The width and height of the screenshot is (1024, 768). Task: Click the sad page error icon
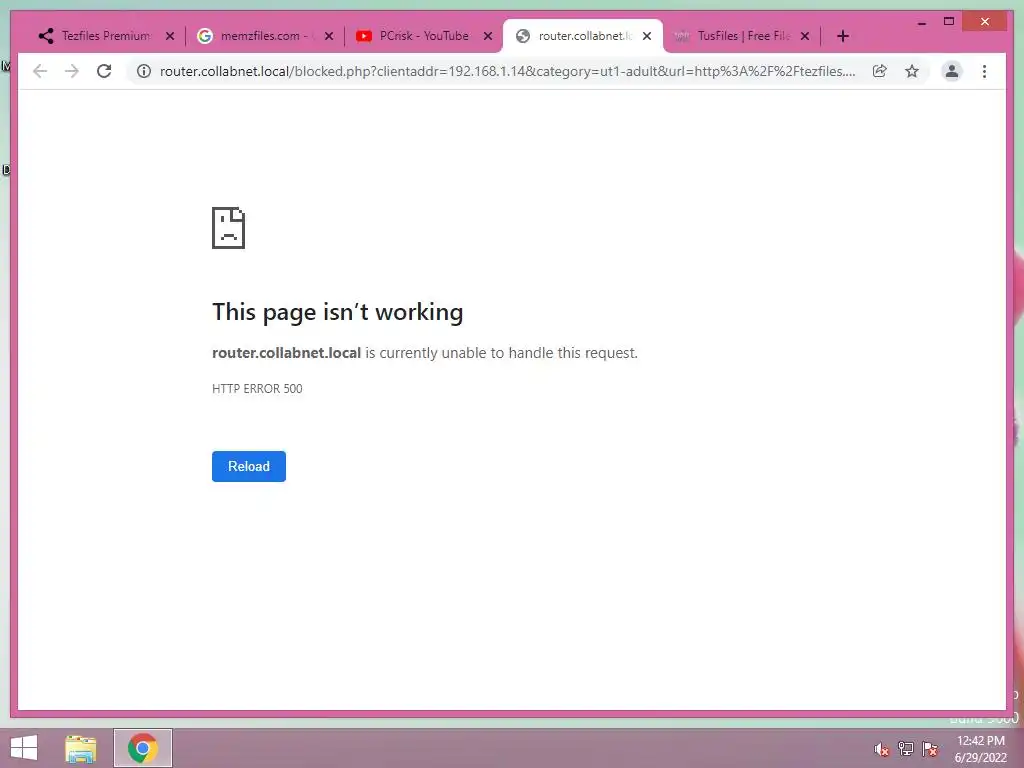click(x=229, y=228)
